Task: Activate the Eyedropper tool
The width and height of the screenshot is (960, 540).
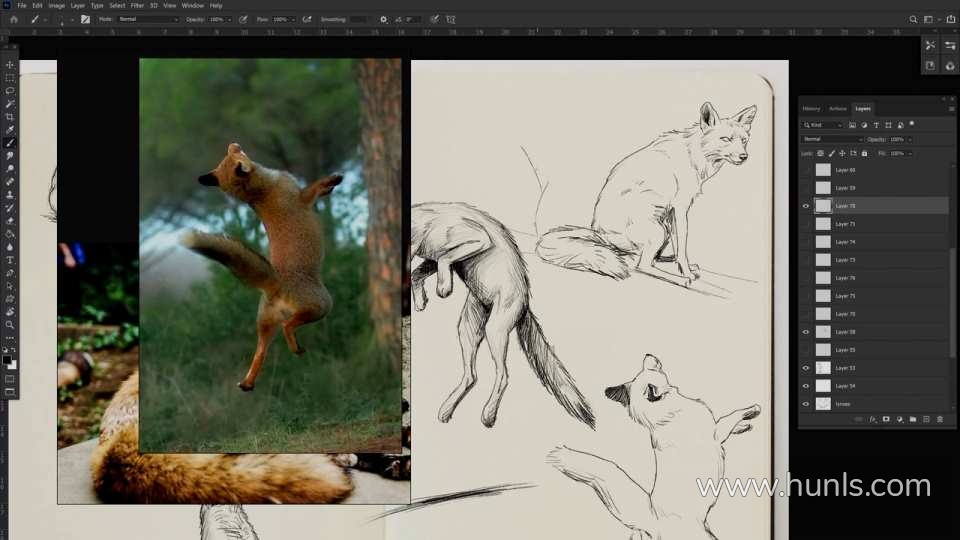Action: point(10,130)
